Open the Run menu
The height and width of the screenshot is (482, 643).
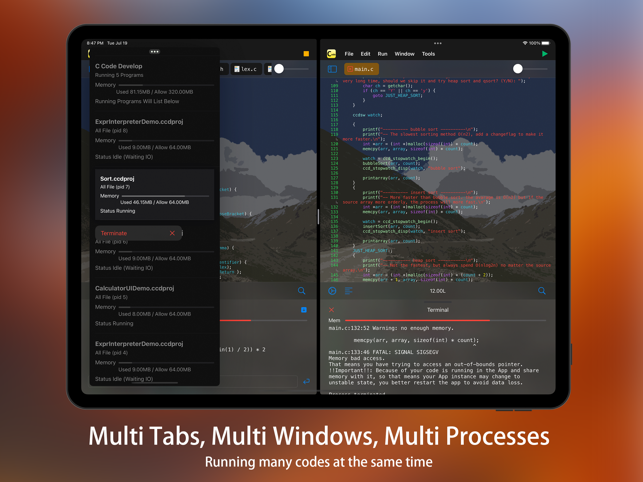[382, 54]
